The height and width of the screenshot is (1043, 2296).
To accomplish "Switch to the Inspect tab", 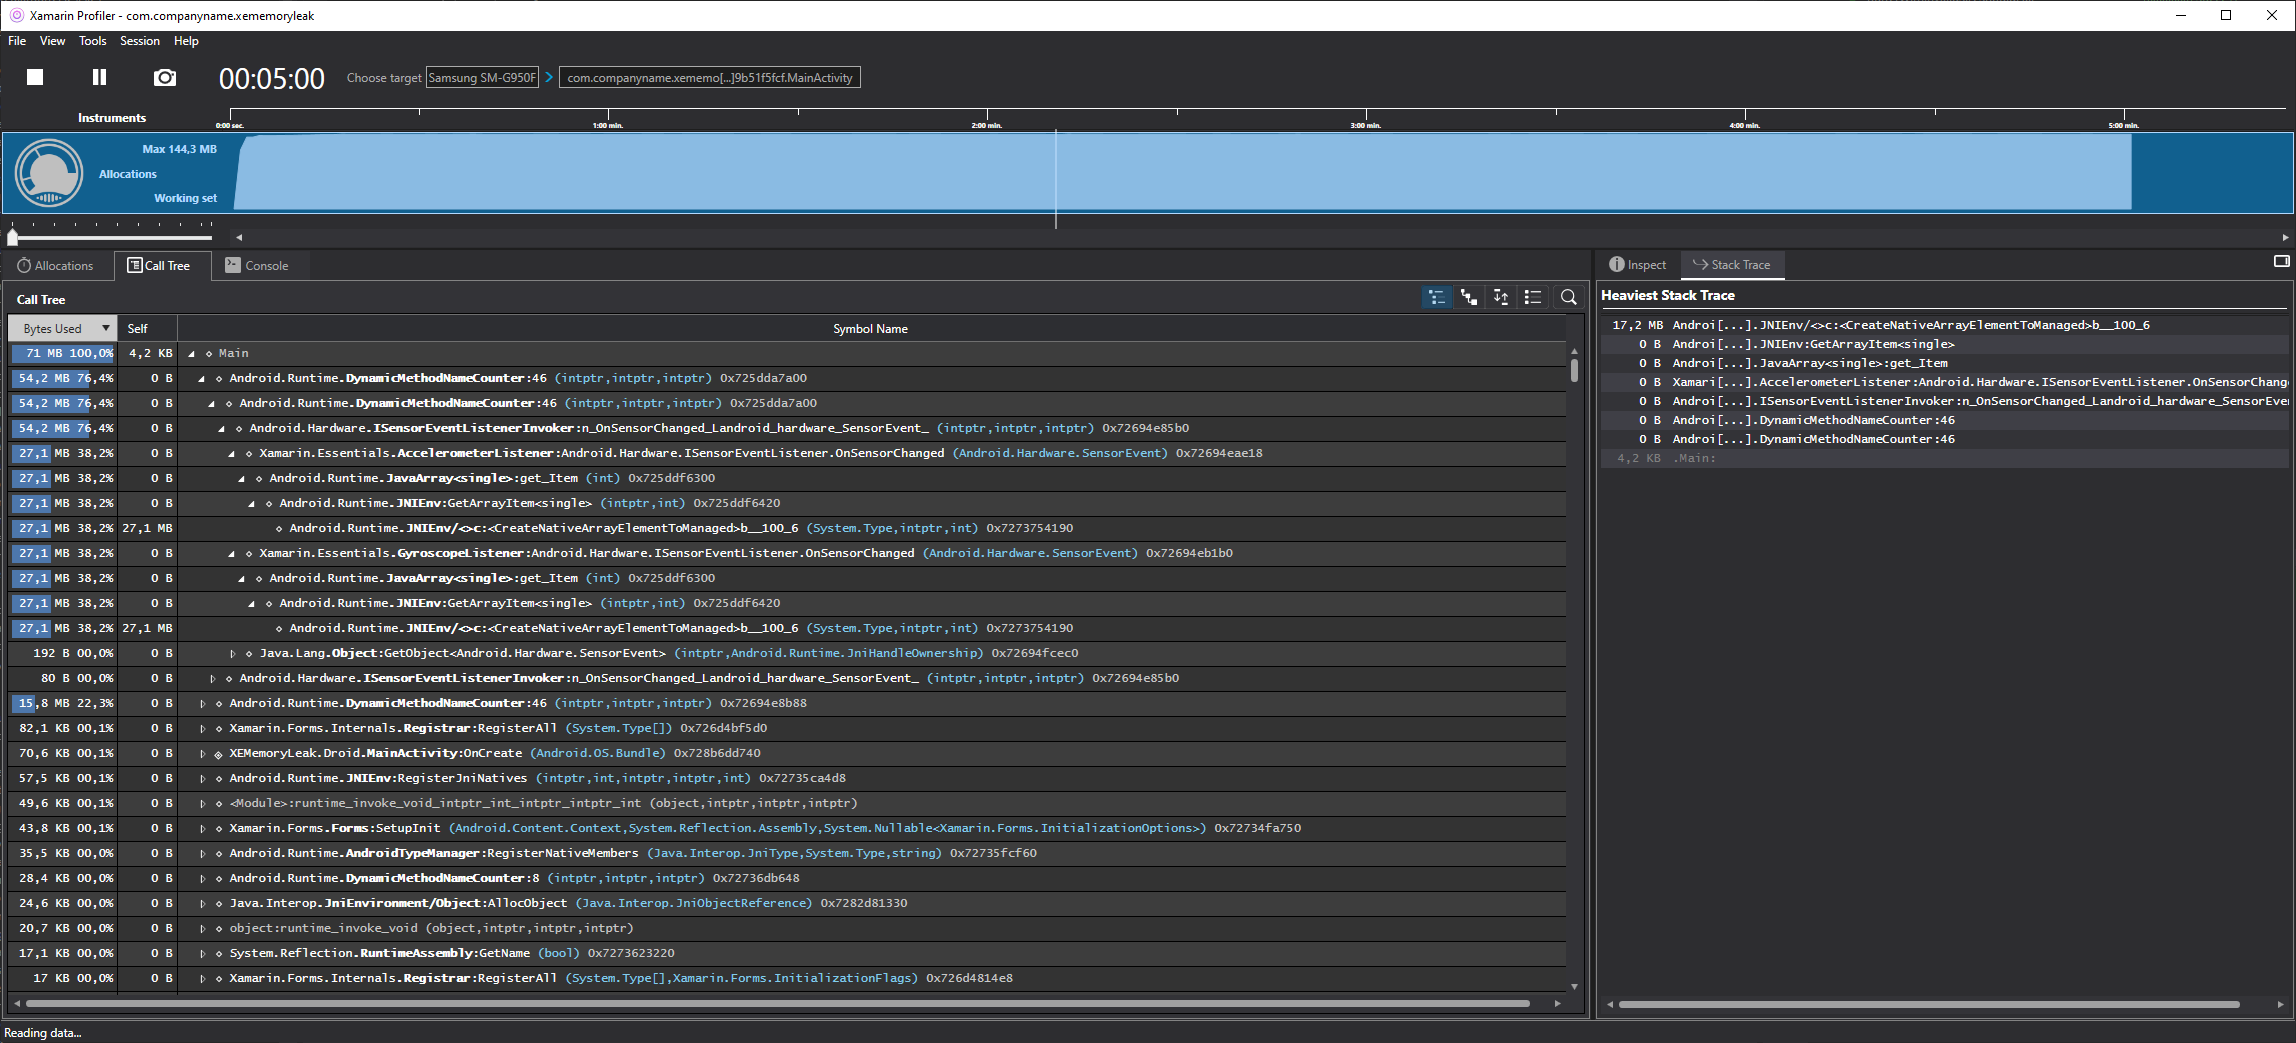I will [1637, 264].
